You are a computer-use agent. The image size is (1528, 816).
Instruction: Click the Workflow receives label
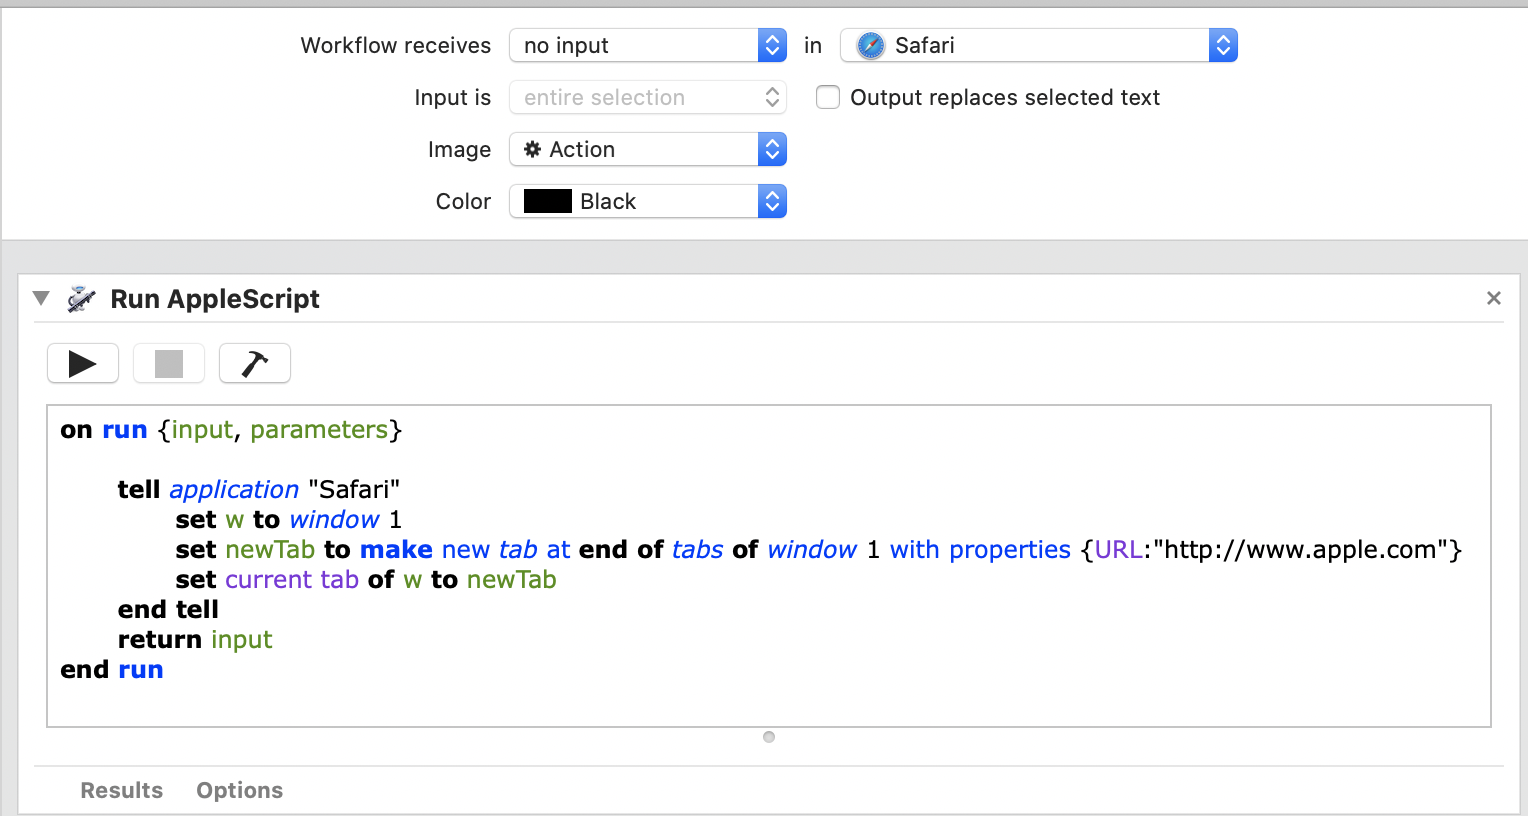[396, 45]
